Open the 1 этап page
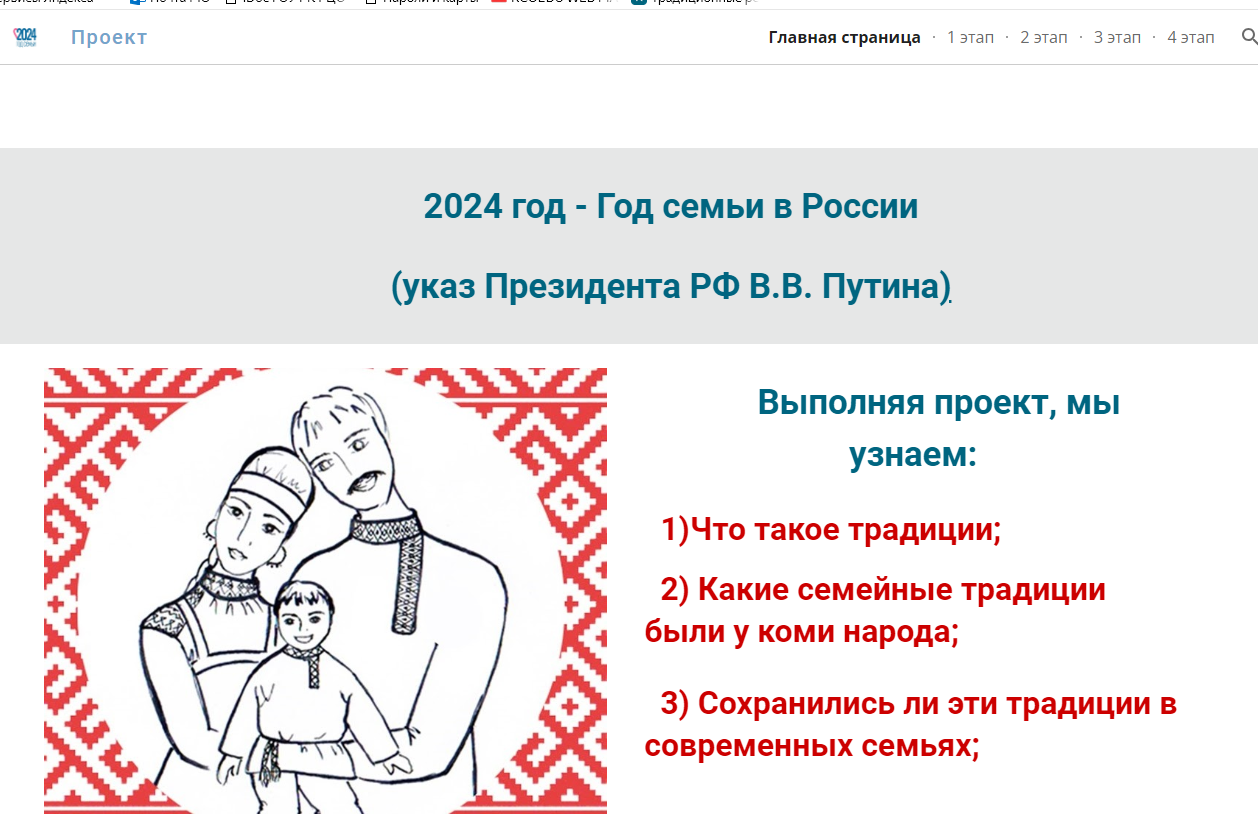Screen dimensions: 1258x835 click(x=970, y=37)
